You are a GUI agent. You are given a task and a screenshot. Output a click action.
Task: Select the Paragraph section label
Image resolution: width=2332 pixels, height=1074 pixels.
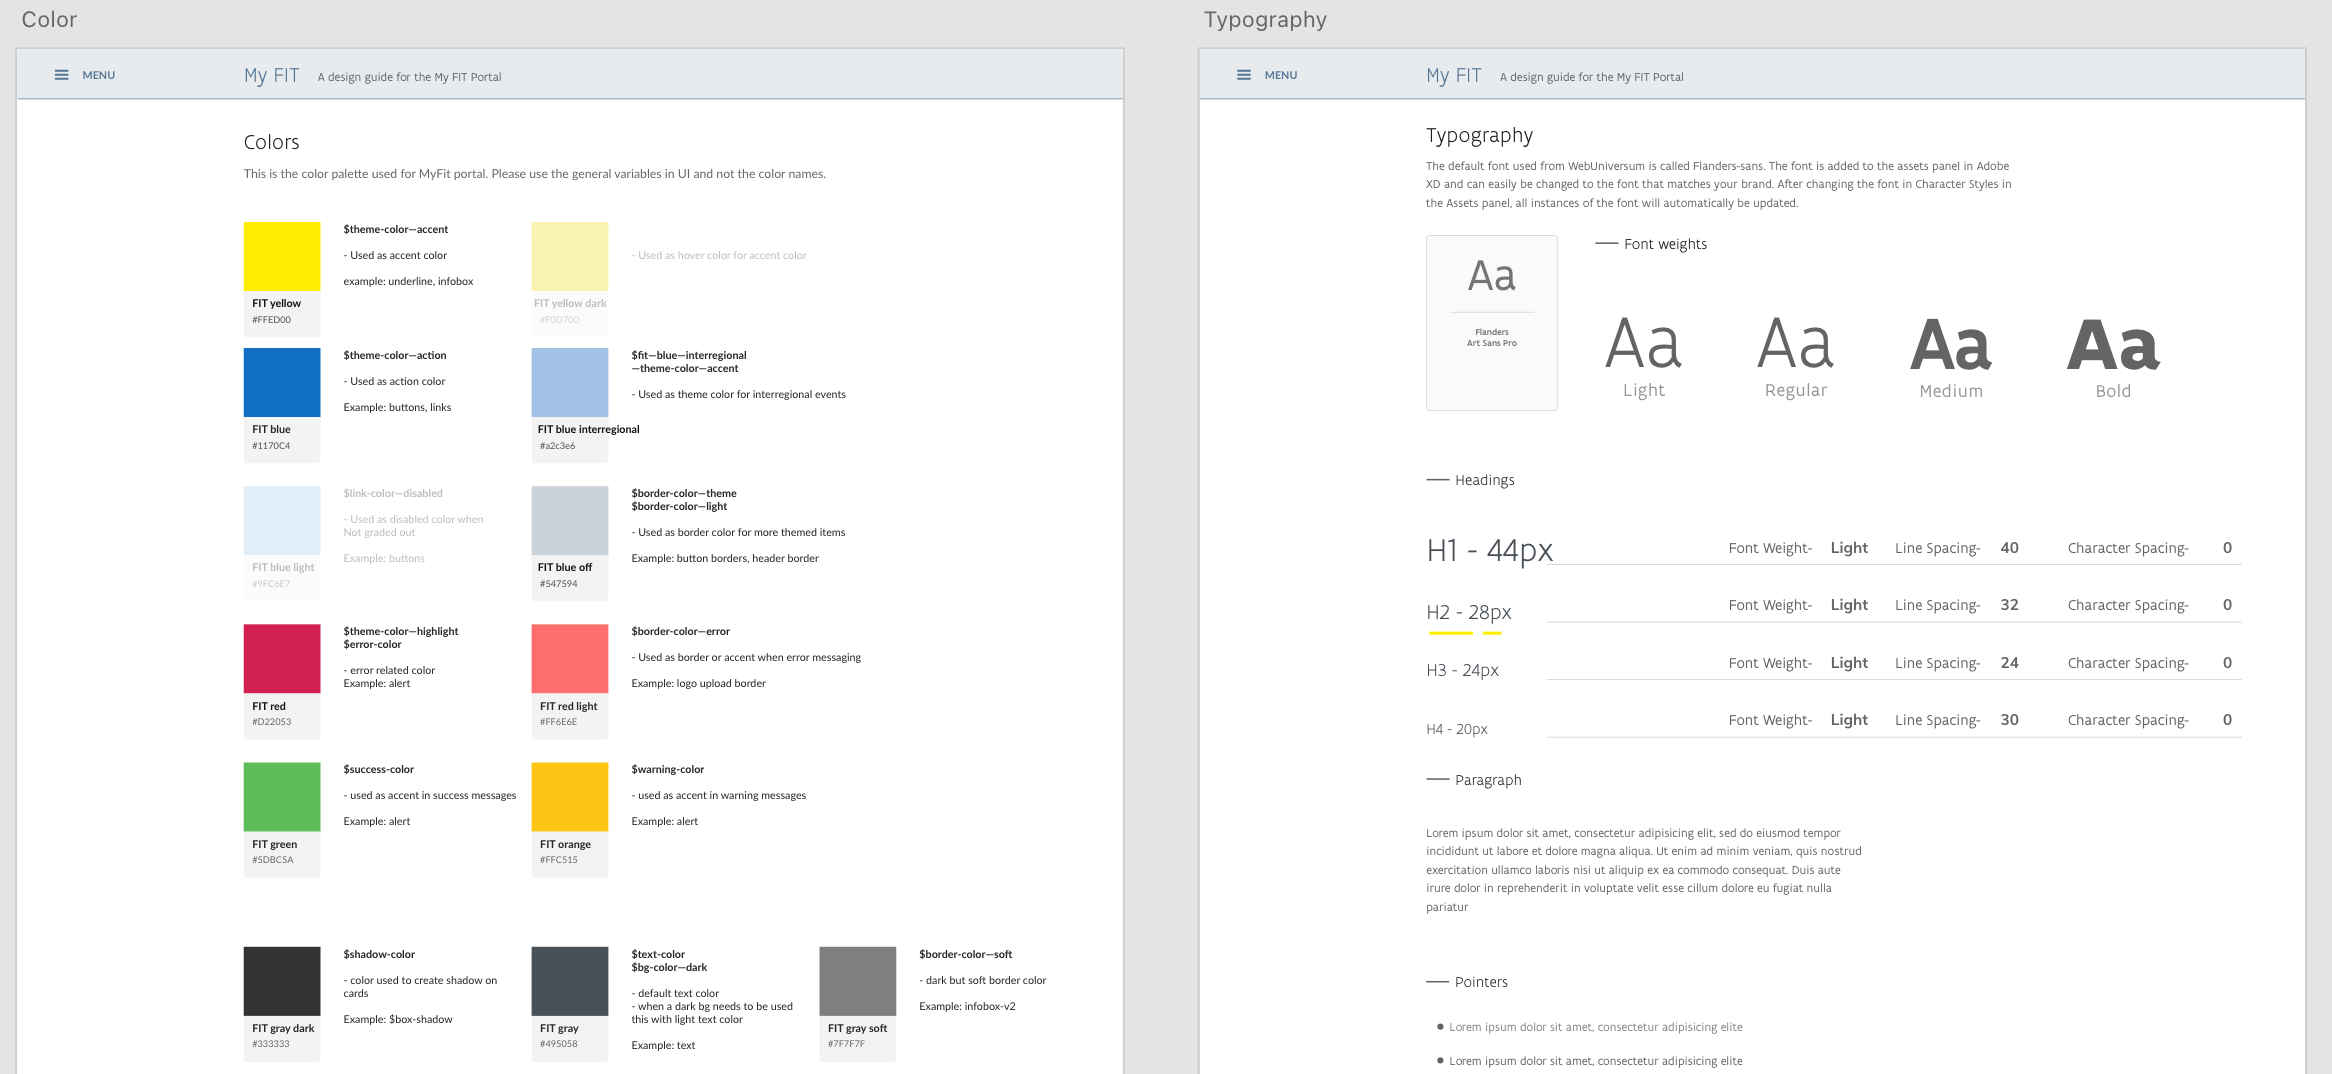coord(1488,780)
